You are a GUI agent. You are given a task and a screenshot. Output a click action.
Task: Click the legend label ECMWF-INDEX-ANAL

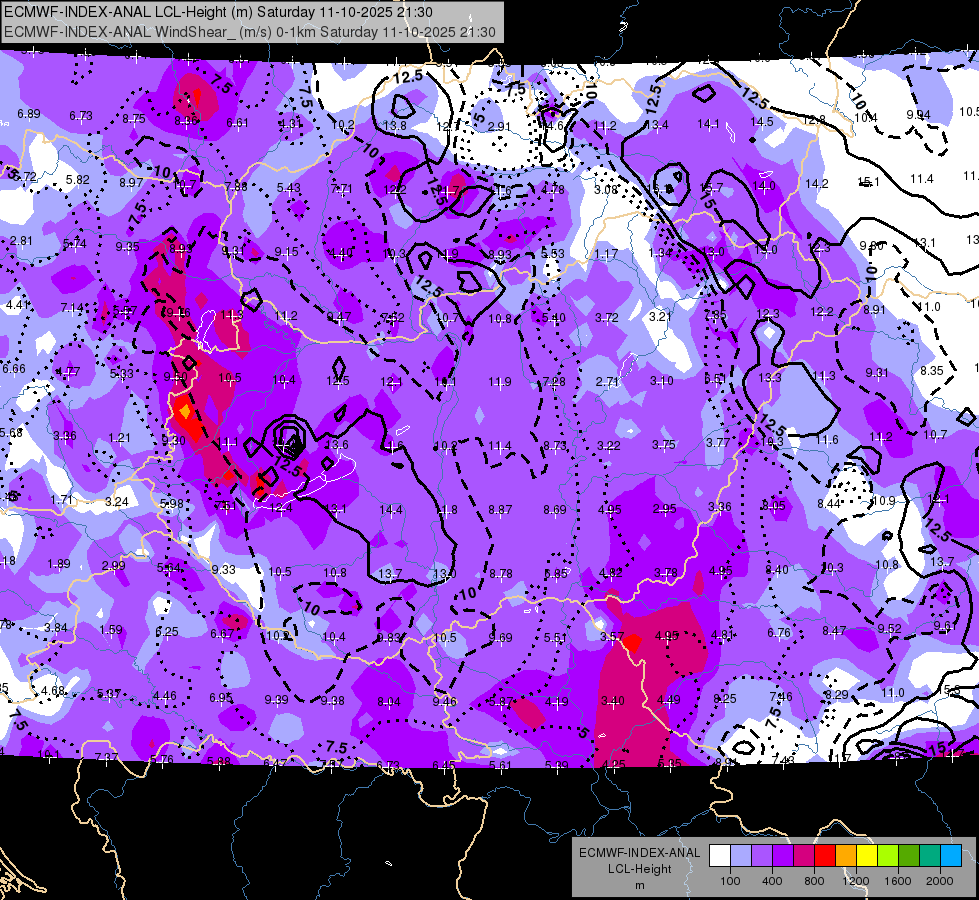click(639, 853)
